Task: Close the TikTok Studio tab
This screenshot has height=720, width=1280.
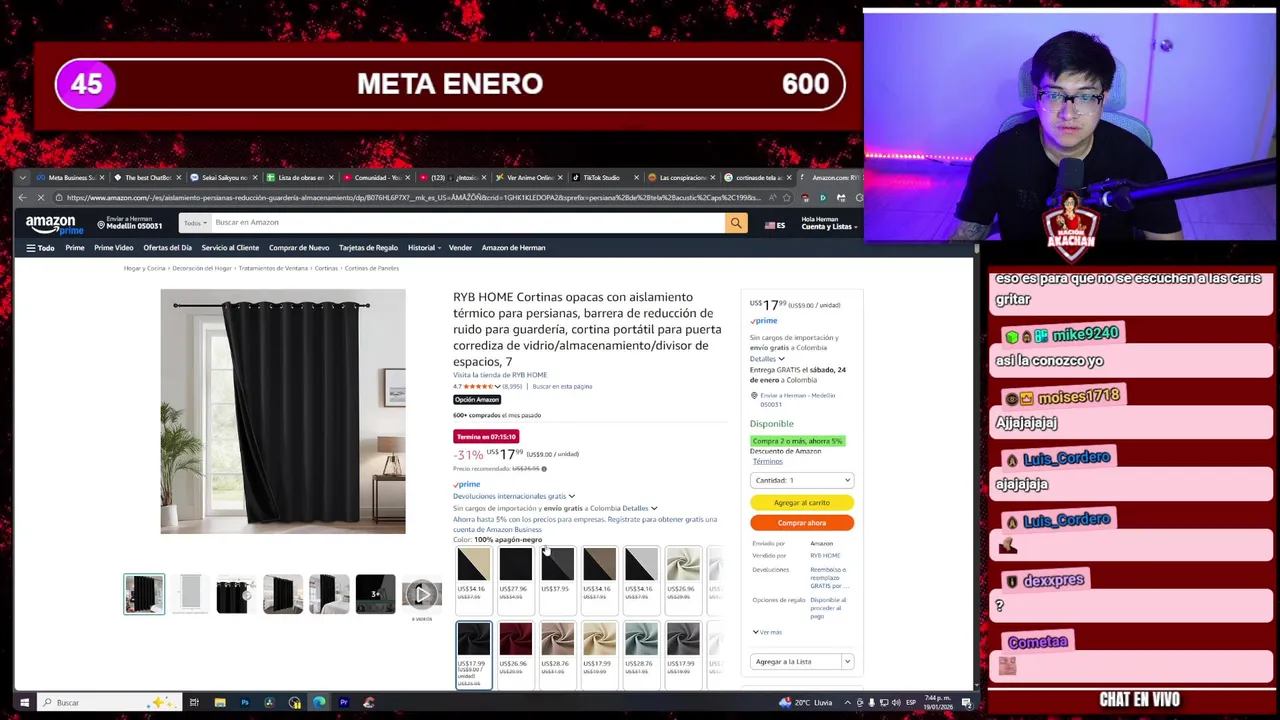Action: (x=635, y=178)
